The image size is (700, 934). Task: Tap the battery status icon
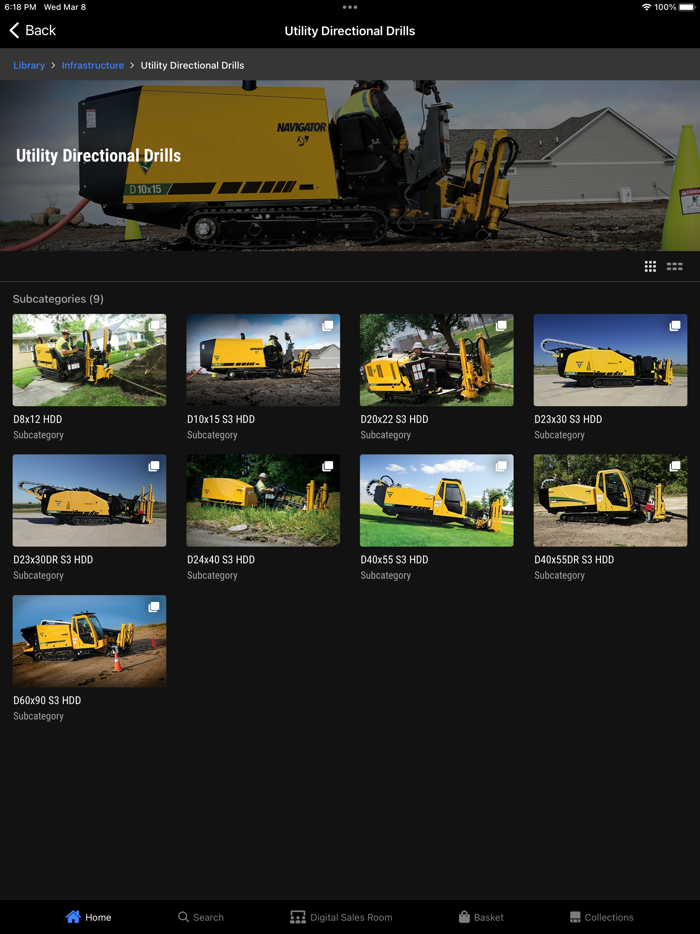pos(686,7)
